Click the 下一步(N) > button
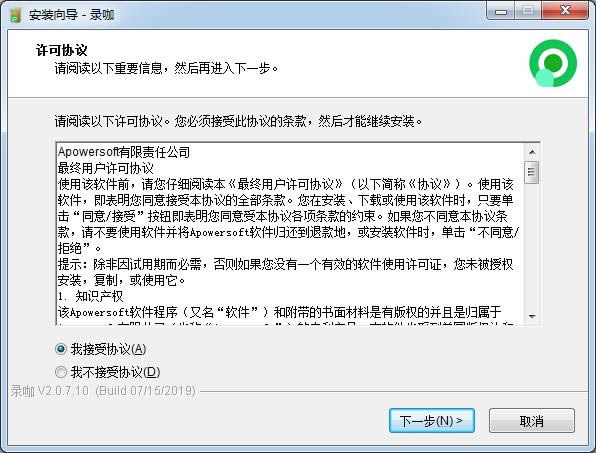 tap(432, 421)
